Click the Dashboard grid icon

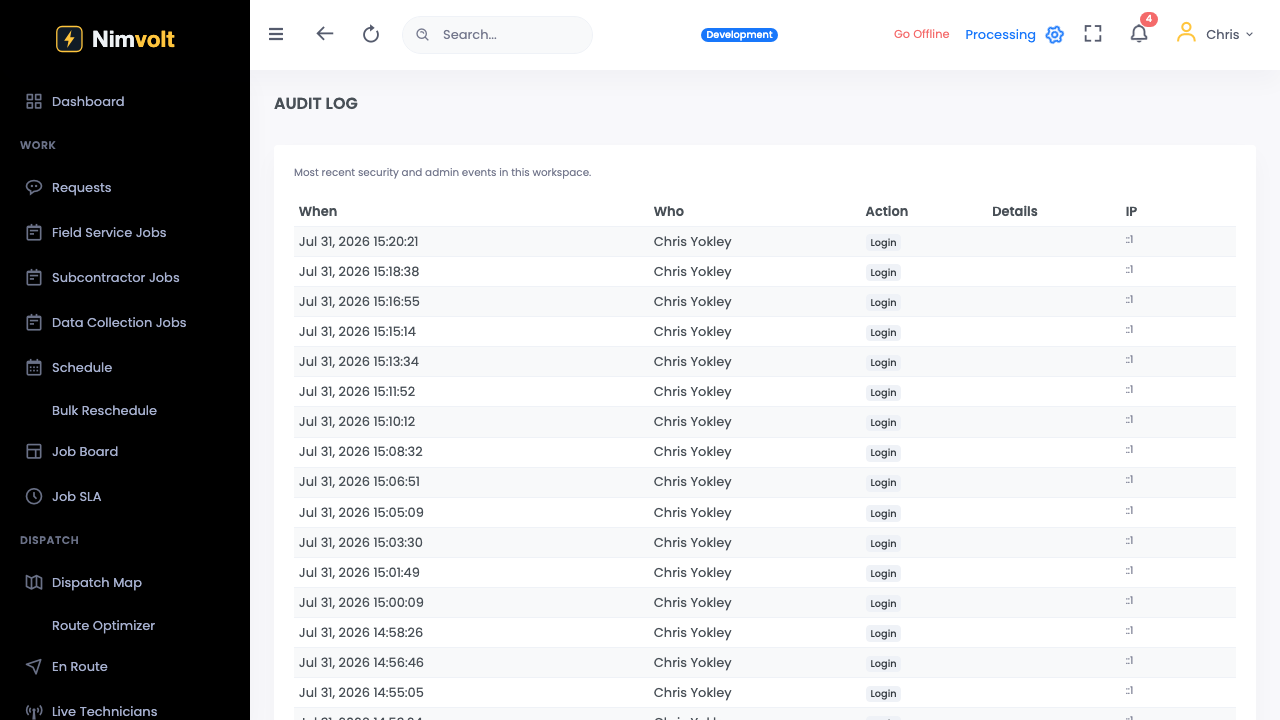coord(34,101)
